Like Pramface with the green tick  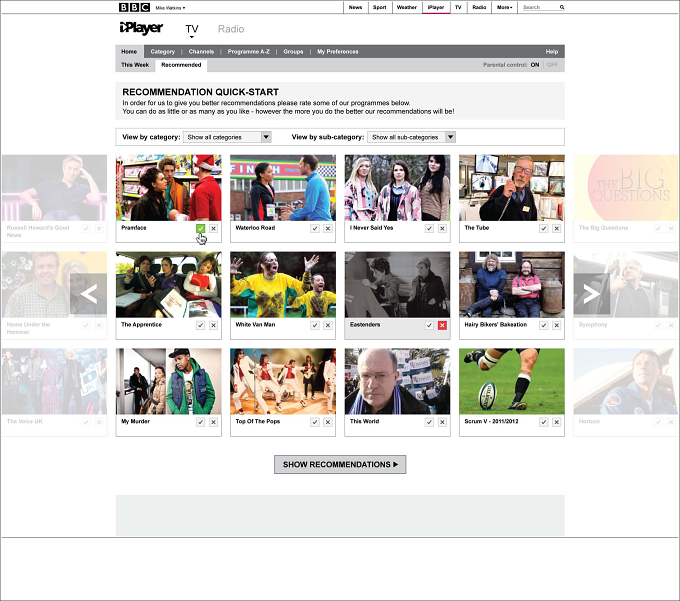(x=200, y=228)
